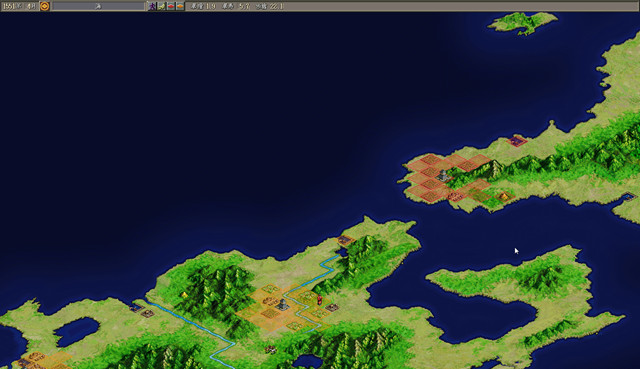Click the small island at top right

coord(522,22)
